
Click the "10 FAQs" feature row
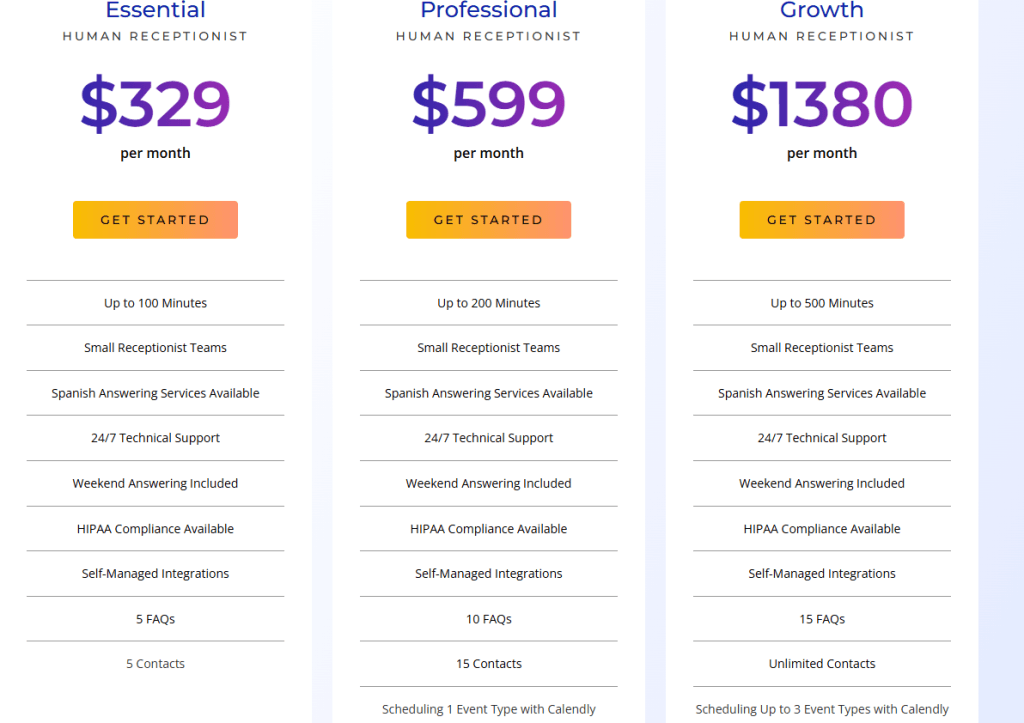pos(488,619)
